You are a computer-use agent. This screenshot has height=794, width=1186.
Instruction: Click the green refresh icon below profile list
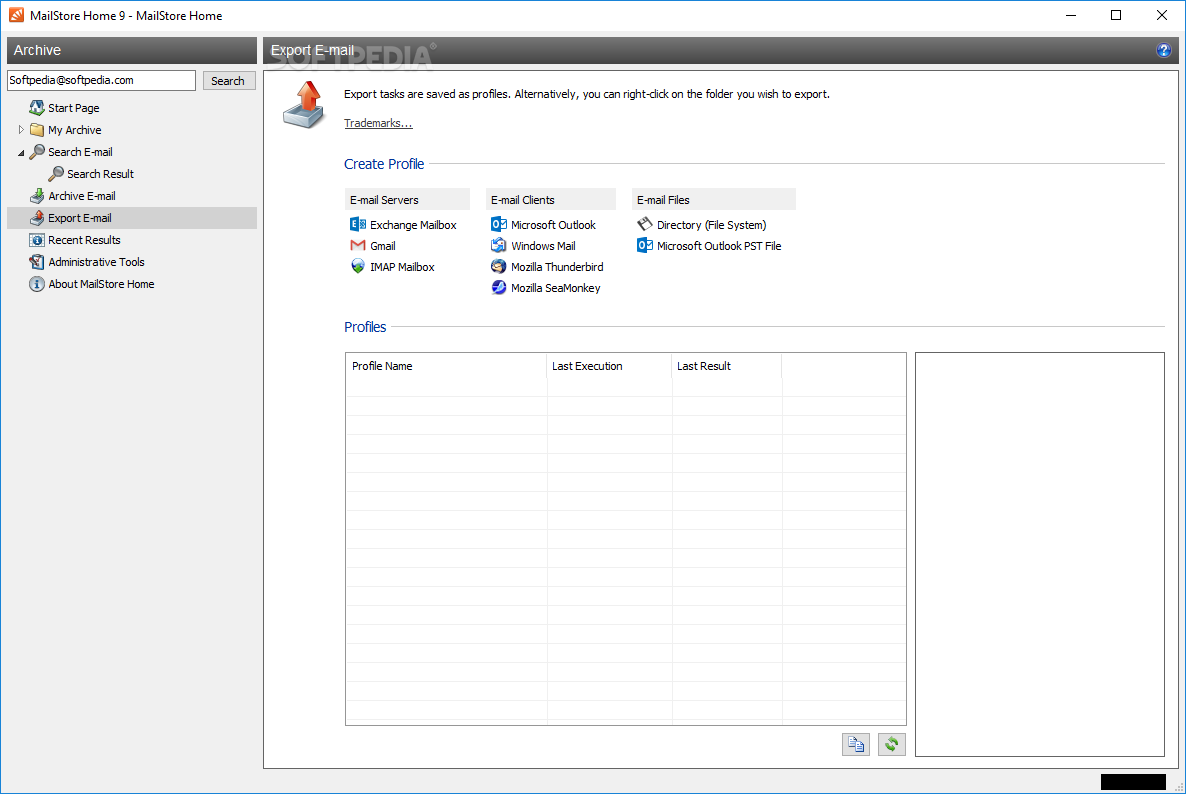coord(892,744)
